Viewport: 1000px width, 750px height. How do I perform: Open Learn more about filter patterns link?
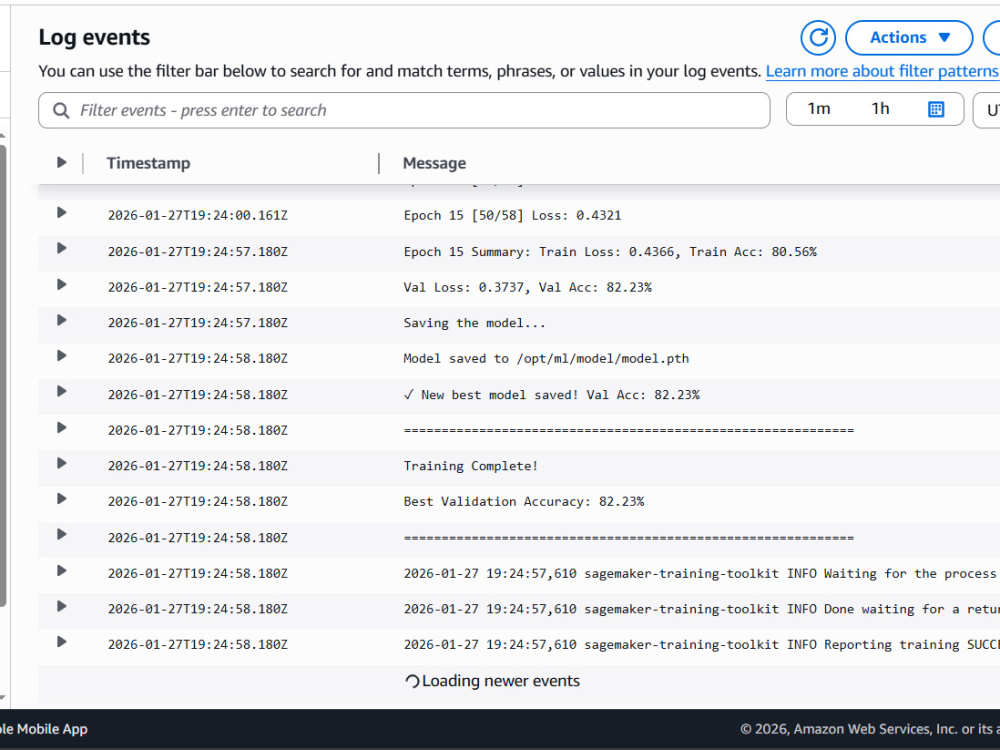(883, 71)
